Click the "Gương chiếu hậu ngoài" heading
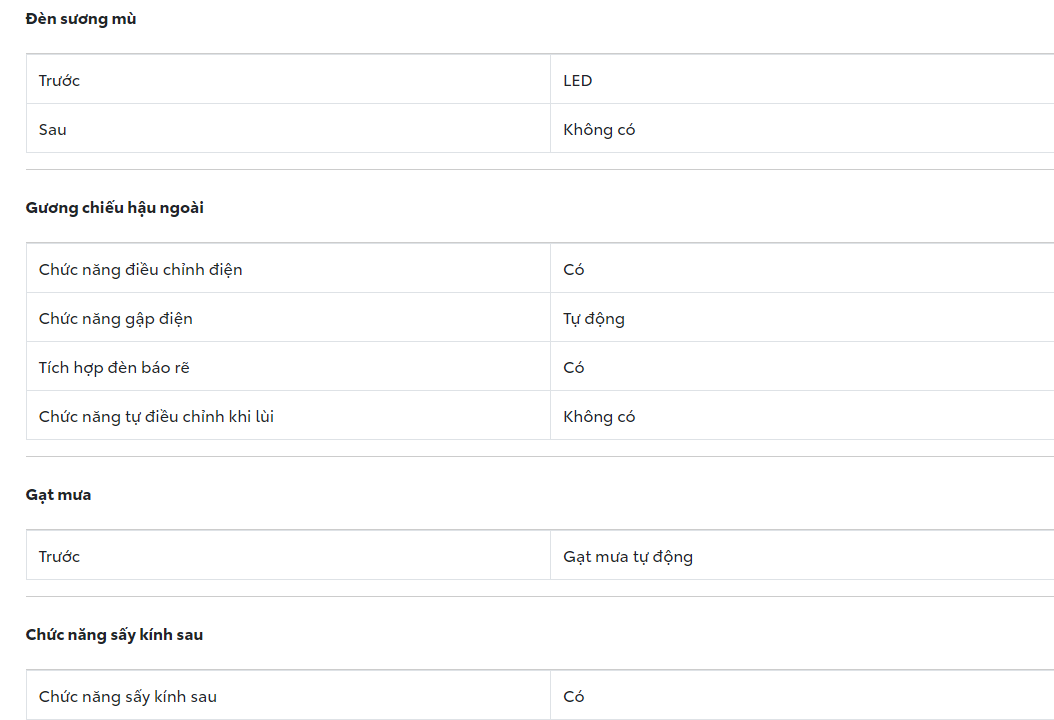The height and width of the screenshot is (720, 1054). tap(115, 208)
